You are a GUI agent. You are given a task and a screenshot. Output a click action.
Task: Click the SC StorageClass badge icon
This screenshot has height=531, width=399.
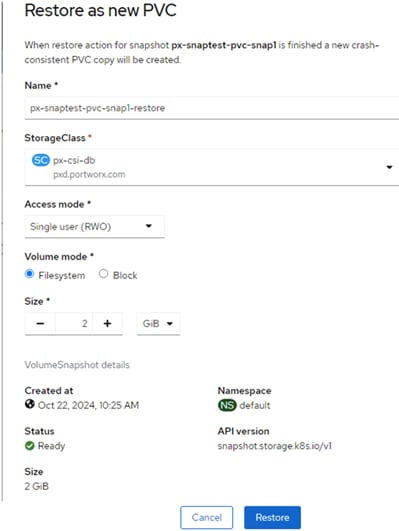41,160
